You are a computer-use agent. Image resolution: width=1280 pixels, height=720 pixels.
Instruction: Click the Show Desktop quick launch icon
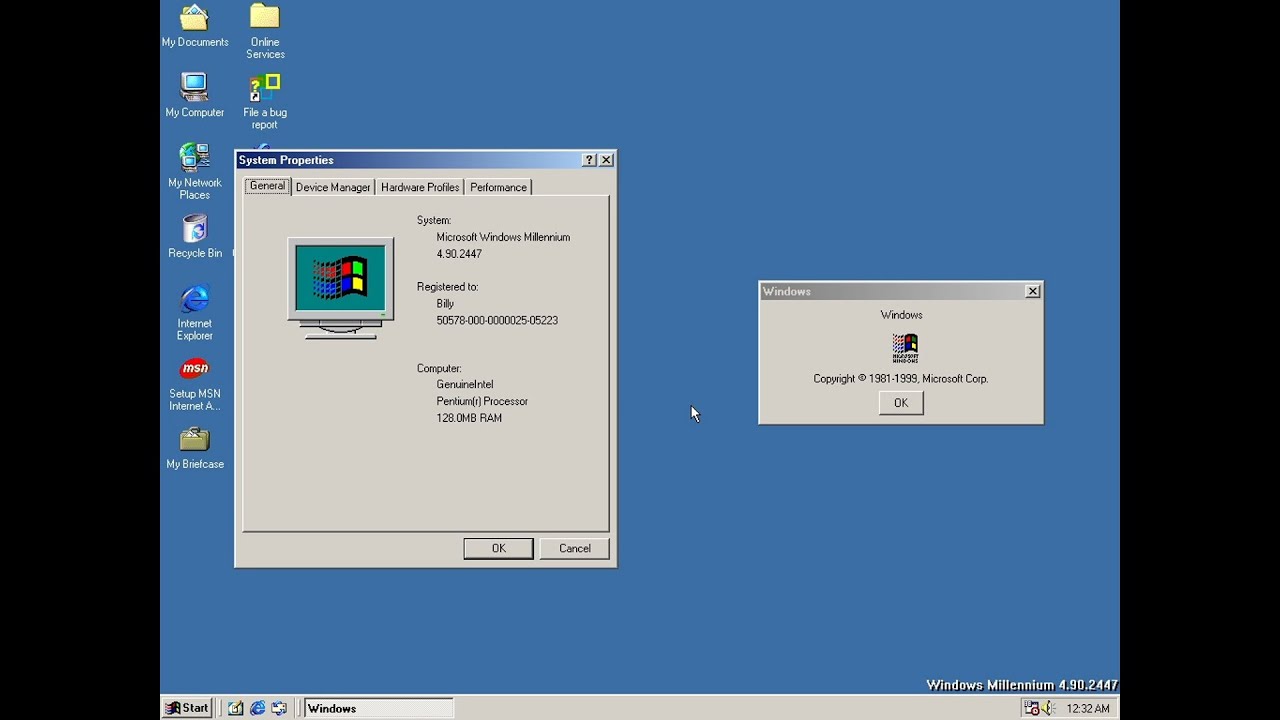click(x=235, y=708)
